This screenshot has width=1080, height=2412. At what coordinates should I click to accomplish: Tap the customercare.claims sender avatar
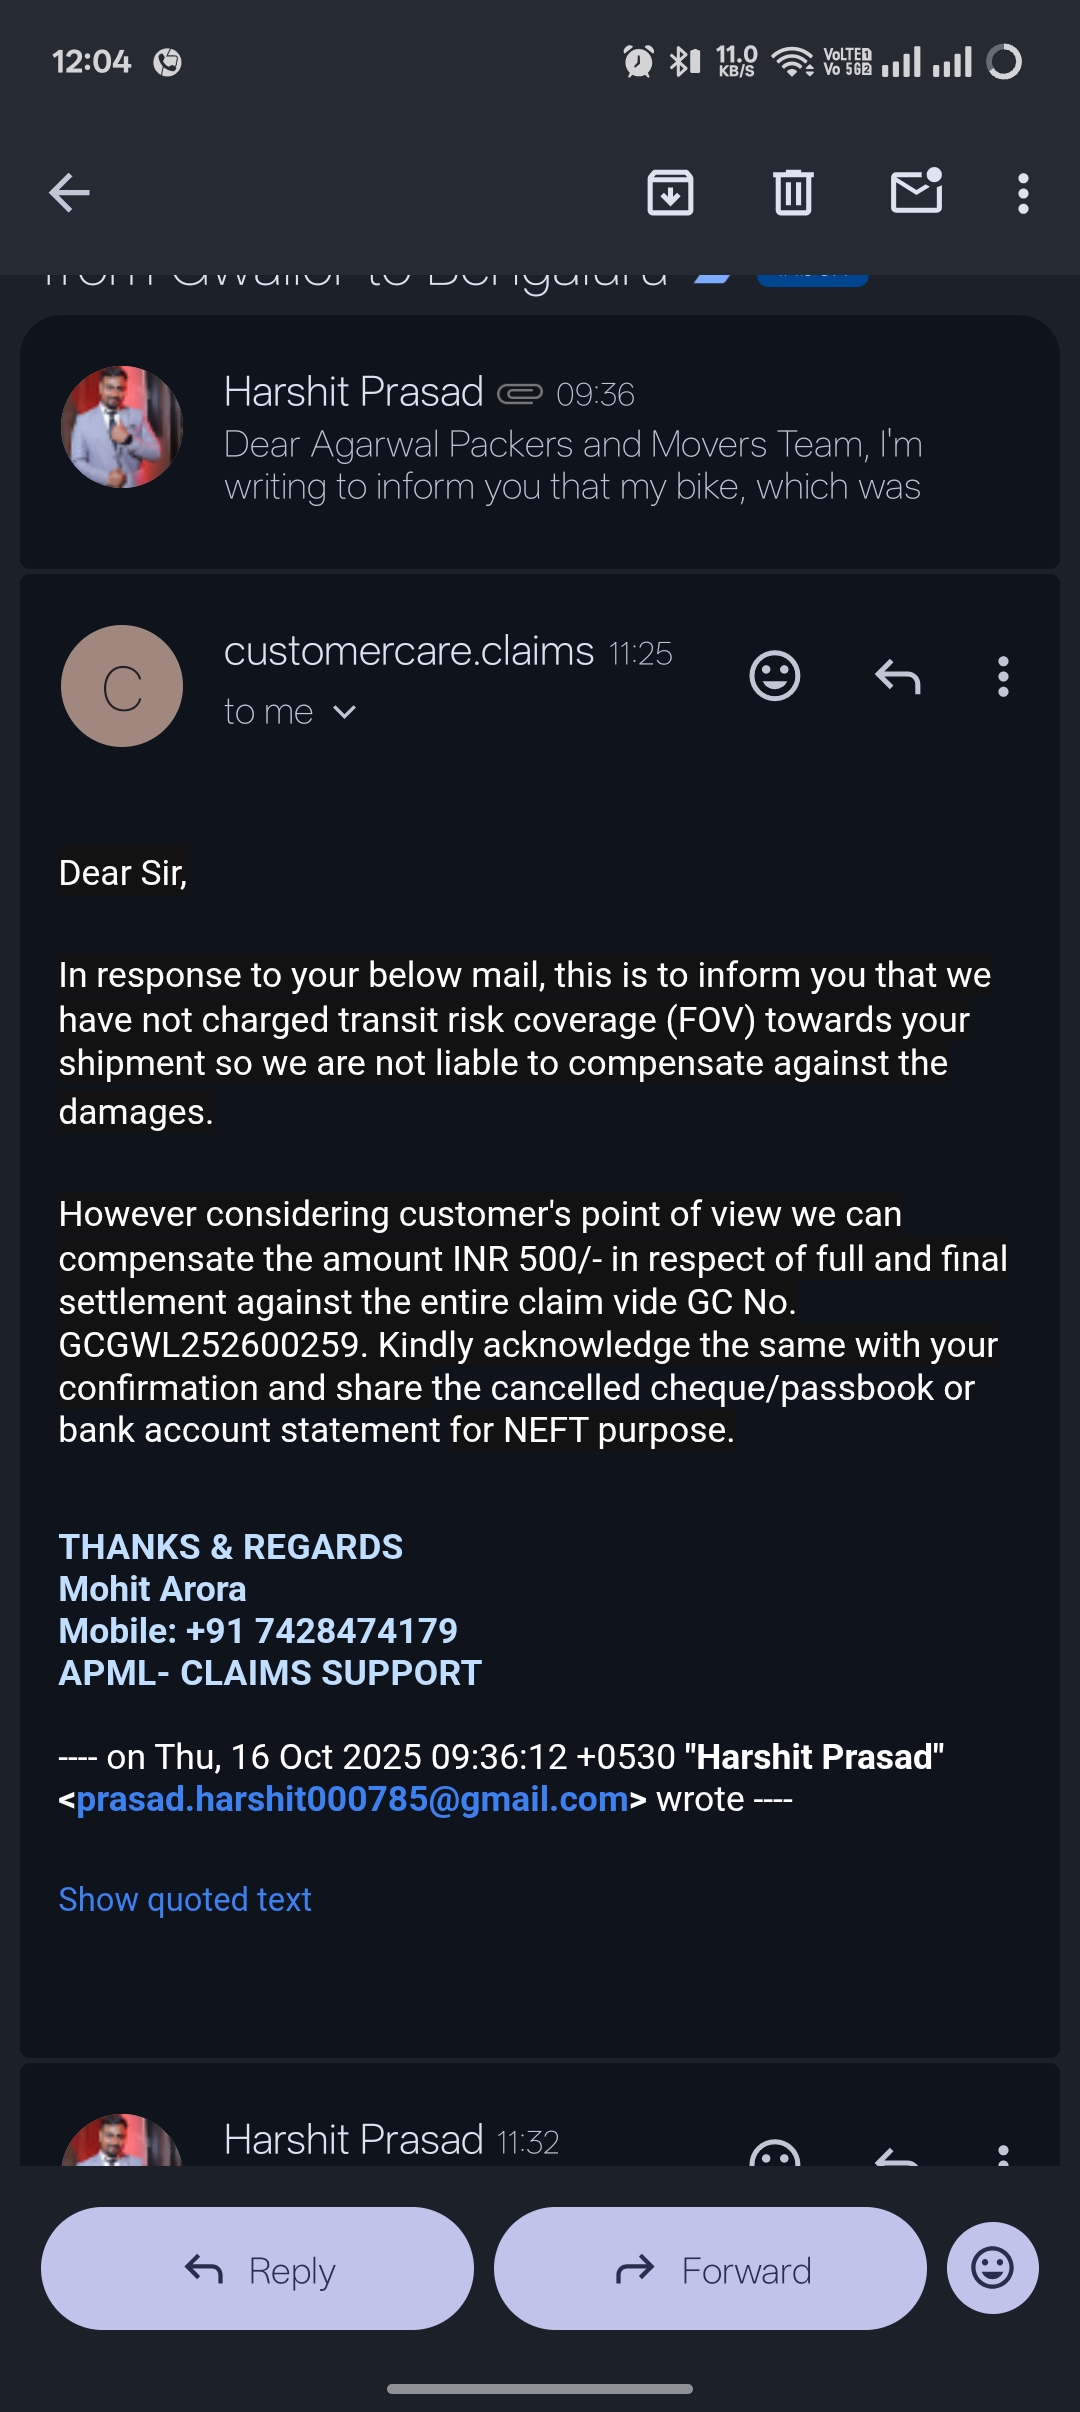122,686
